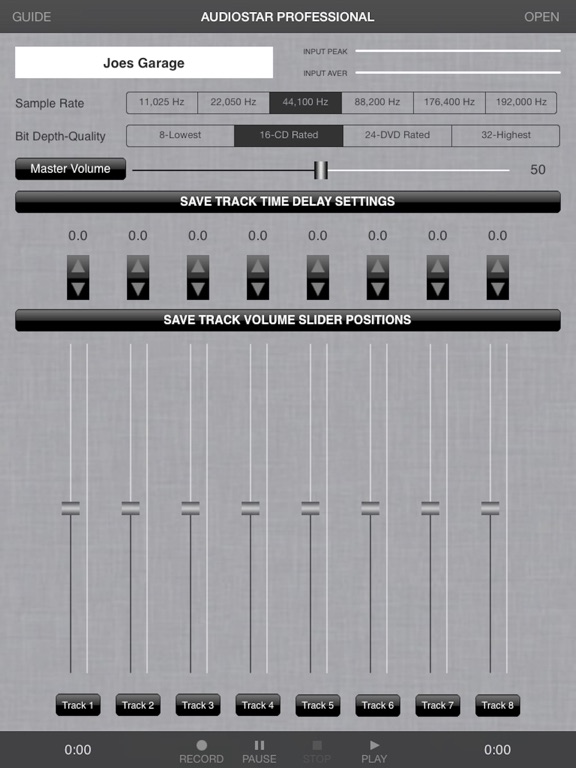Tap OPEN in the top bar
576x768 pixels.
(542, 17)
